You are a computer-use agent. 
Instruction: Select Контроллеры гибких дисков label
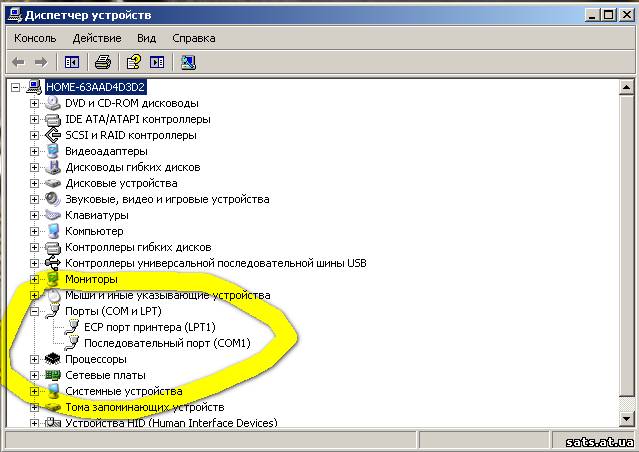click(x=138, y=247)
